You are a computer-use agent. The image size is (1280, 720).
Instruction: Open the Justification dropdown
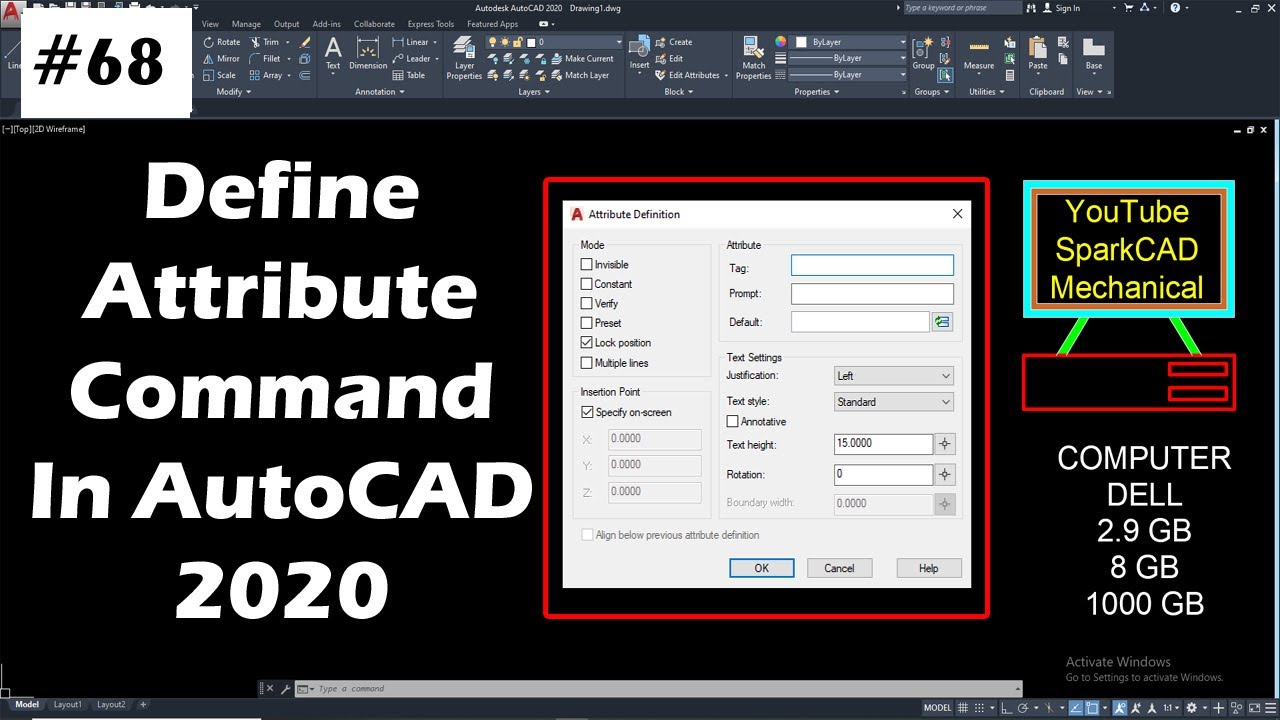[894, 376]
